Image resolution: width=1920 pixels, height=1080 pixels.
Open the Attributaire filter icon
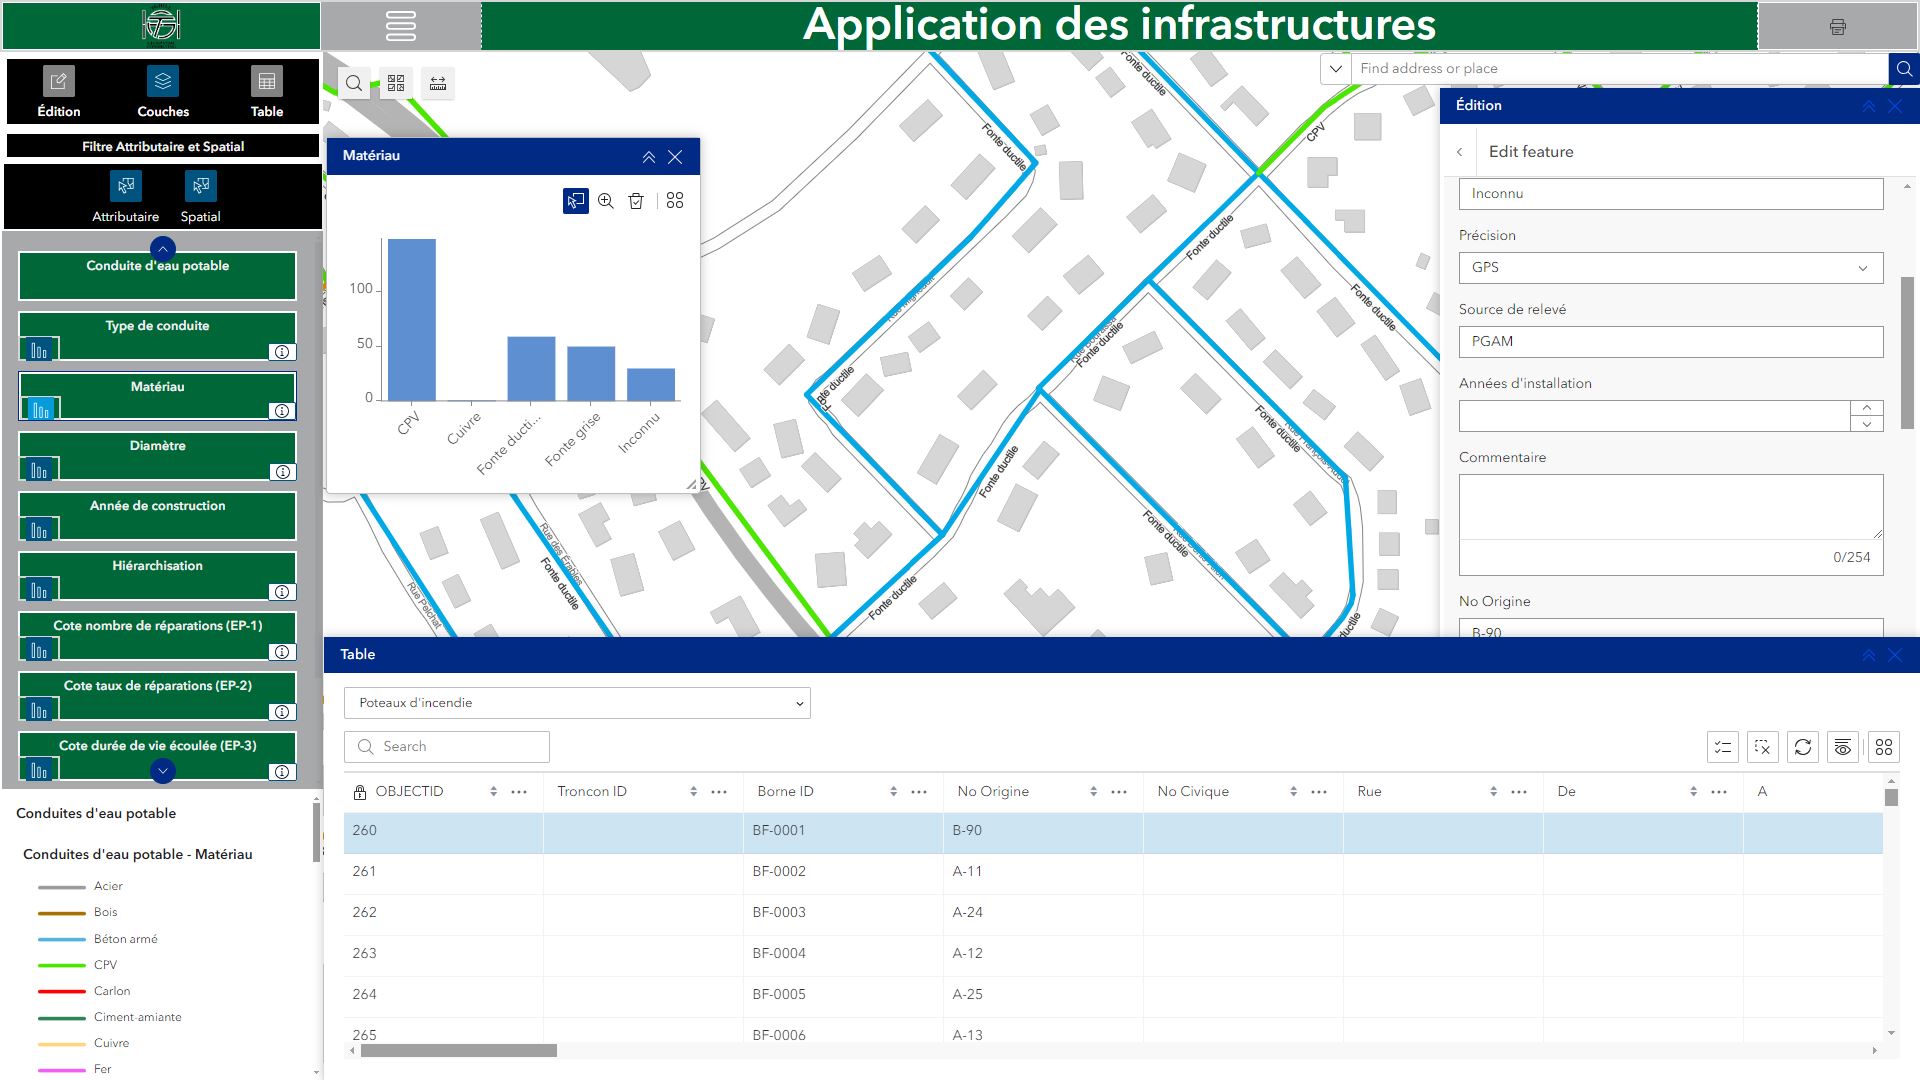126,187
